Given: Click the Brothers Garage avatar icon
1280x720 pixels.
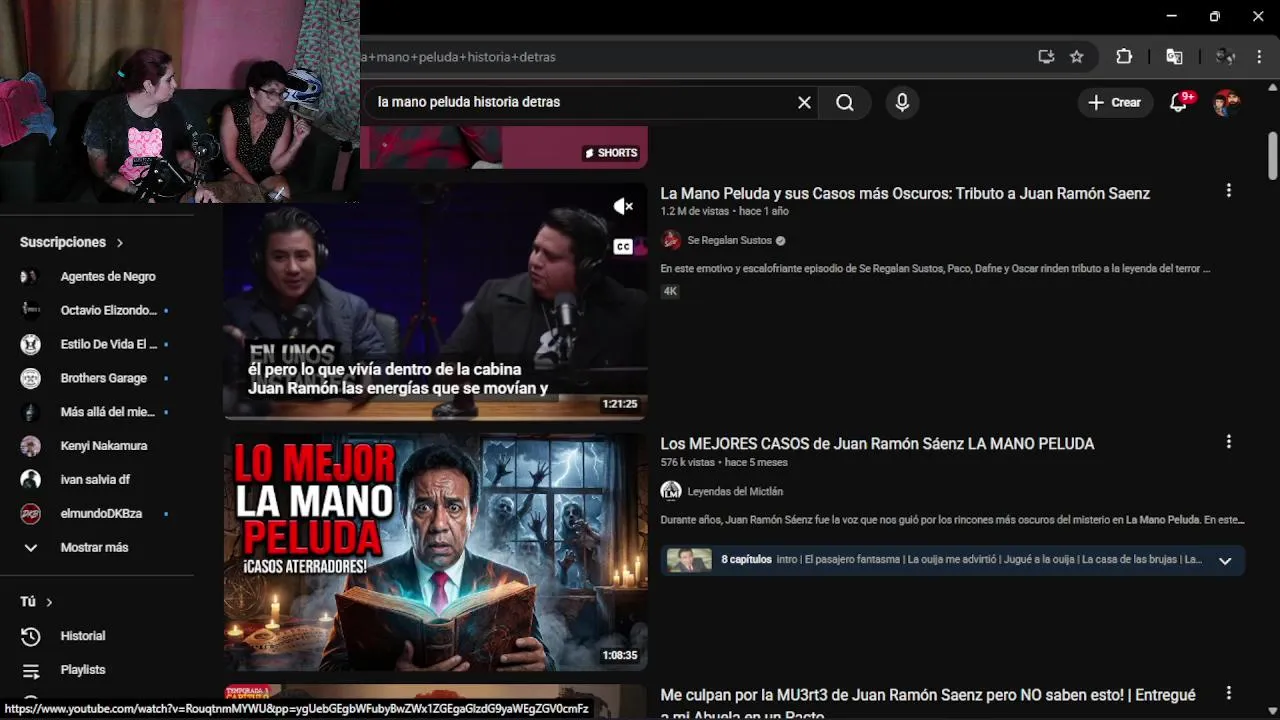Looking at the screenshot, I should 31,378.
